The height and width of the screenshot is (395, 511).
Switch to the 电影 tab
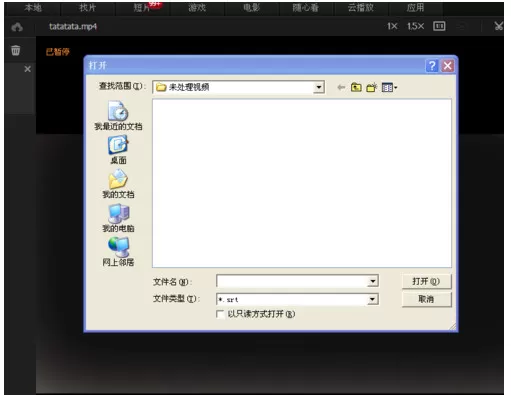tap(251, 7)
